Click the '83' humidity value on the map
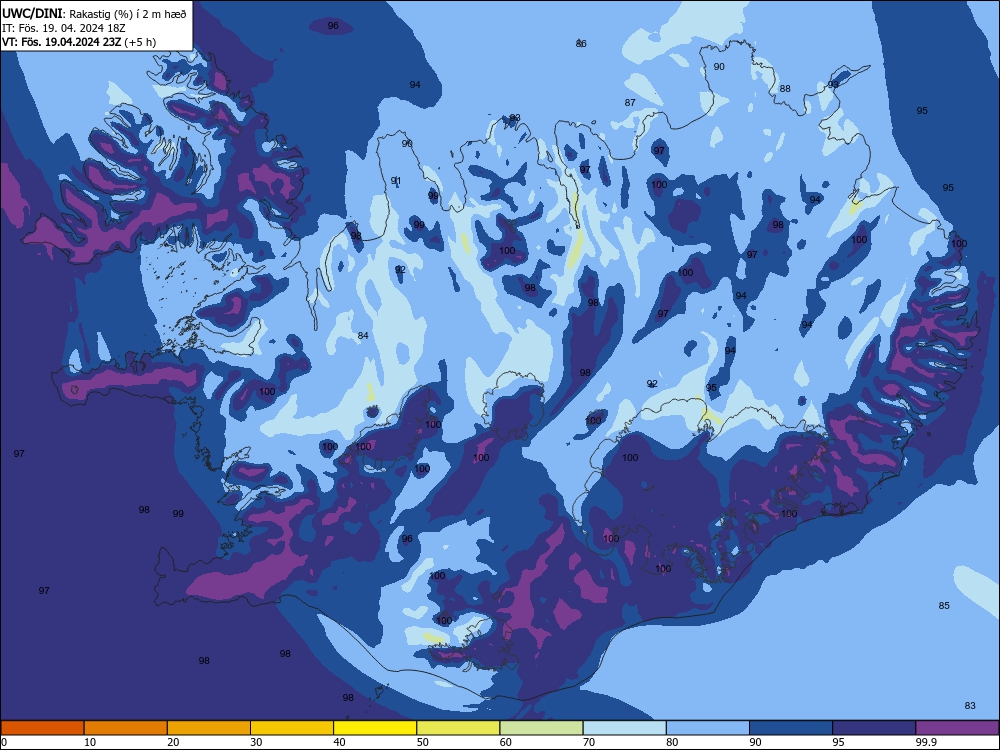This screenshot has height=750, width=1000. pos(970,705)
